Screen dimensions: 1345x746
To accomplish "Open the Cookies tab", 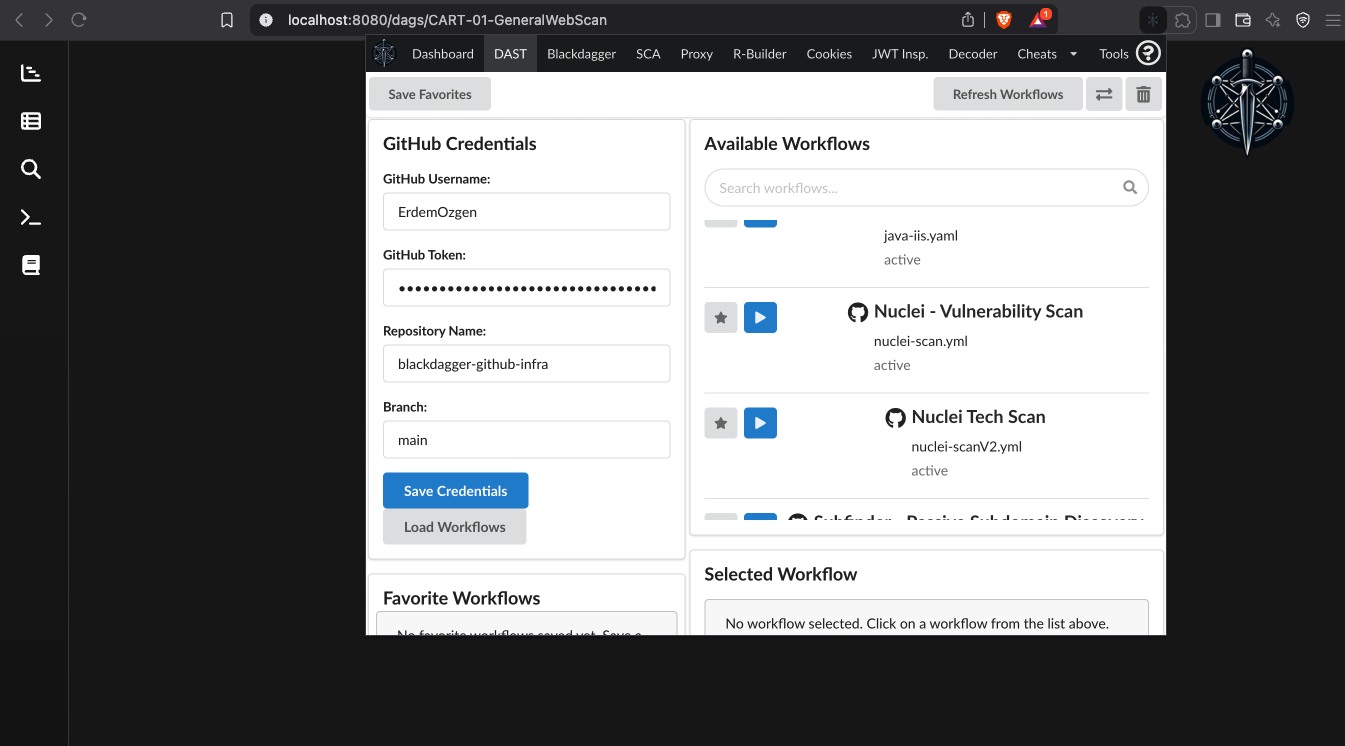I will (829, 54).
